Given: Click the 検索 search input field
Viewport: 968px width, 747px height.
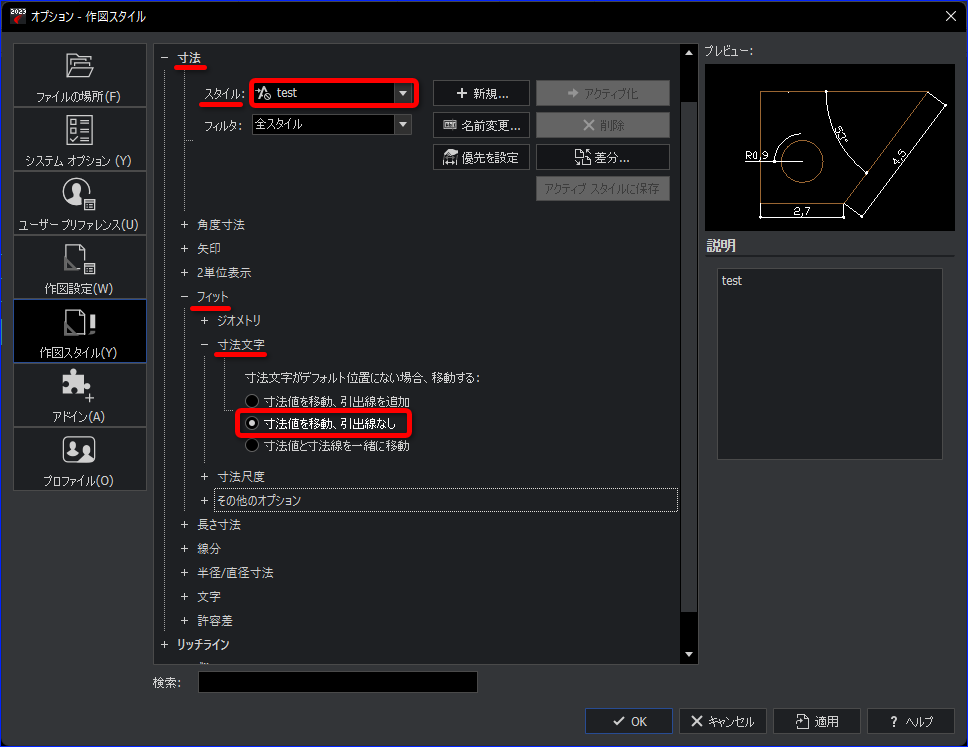Looking at the screenshot, I should click(x=337, y=682).
